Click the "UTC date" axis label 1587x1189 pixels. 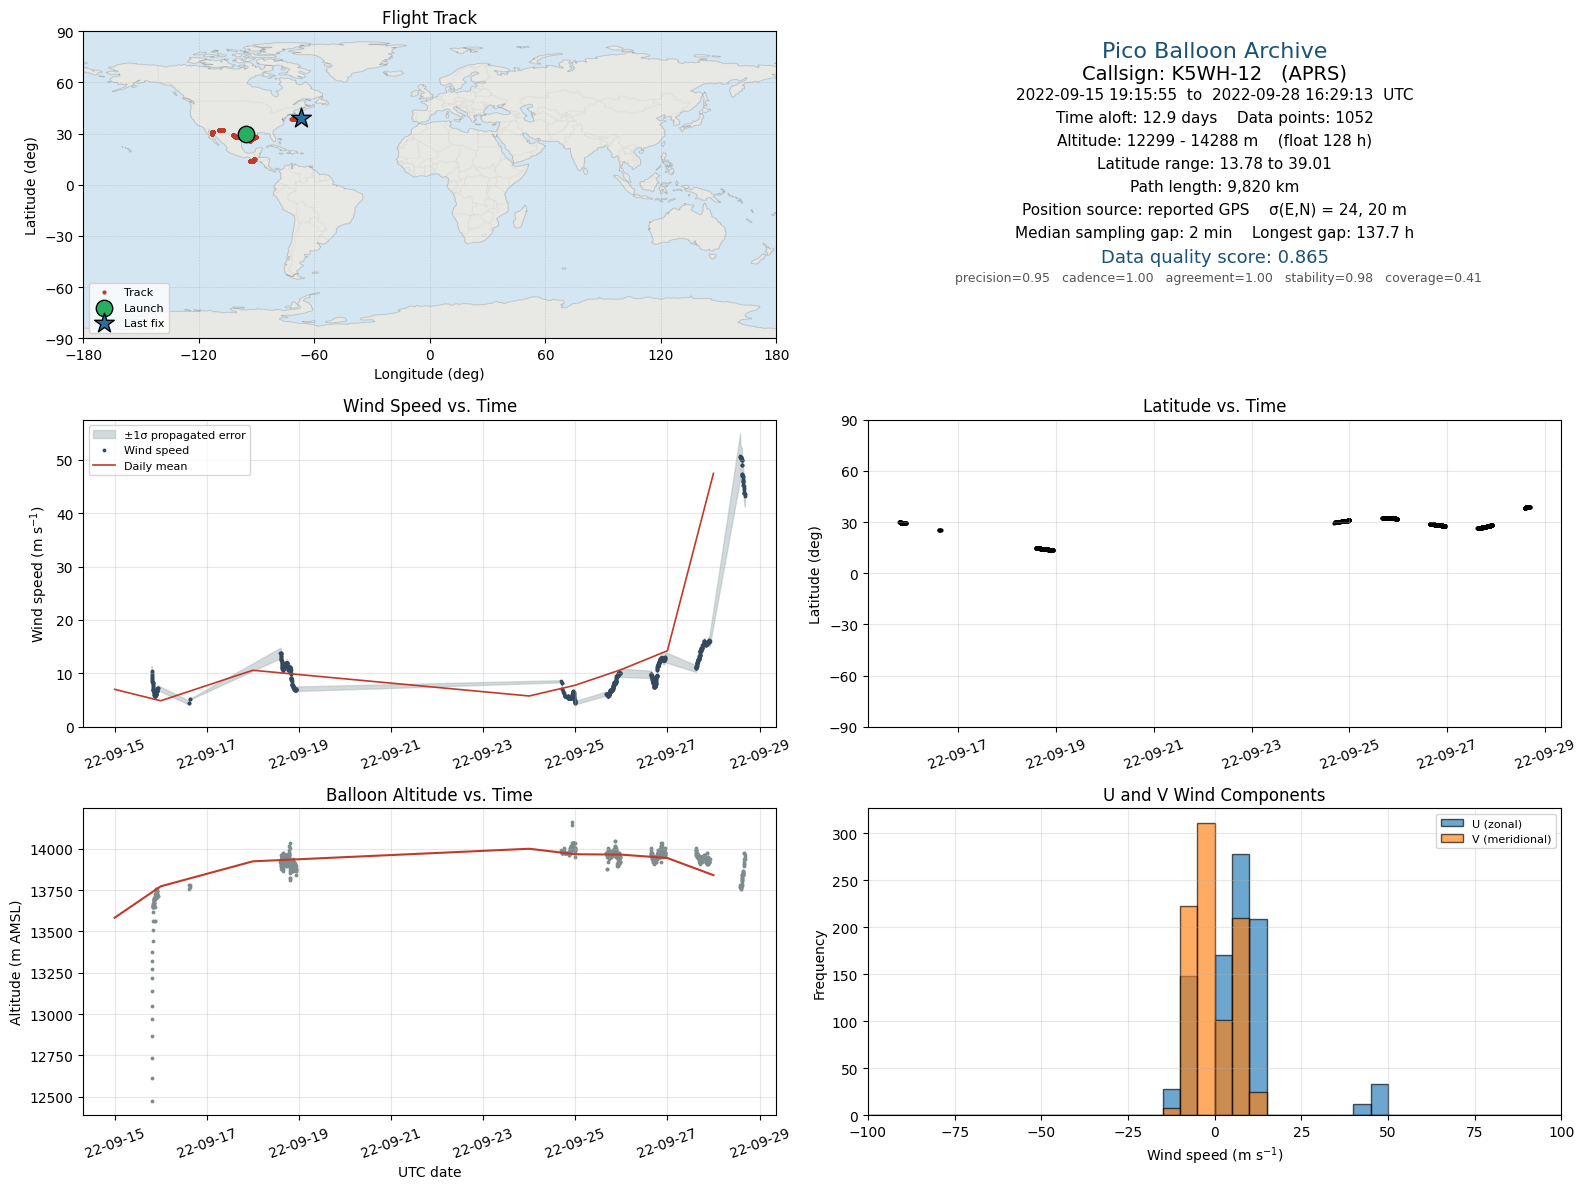[x=429, y=1172]
